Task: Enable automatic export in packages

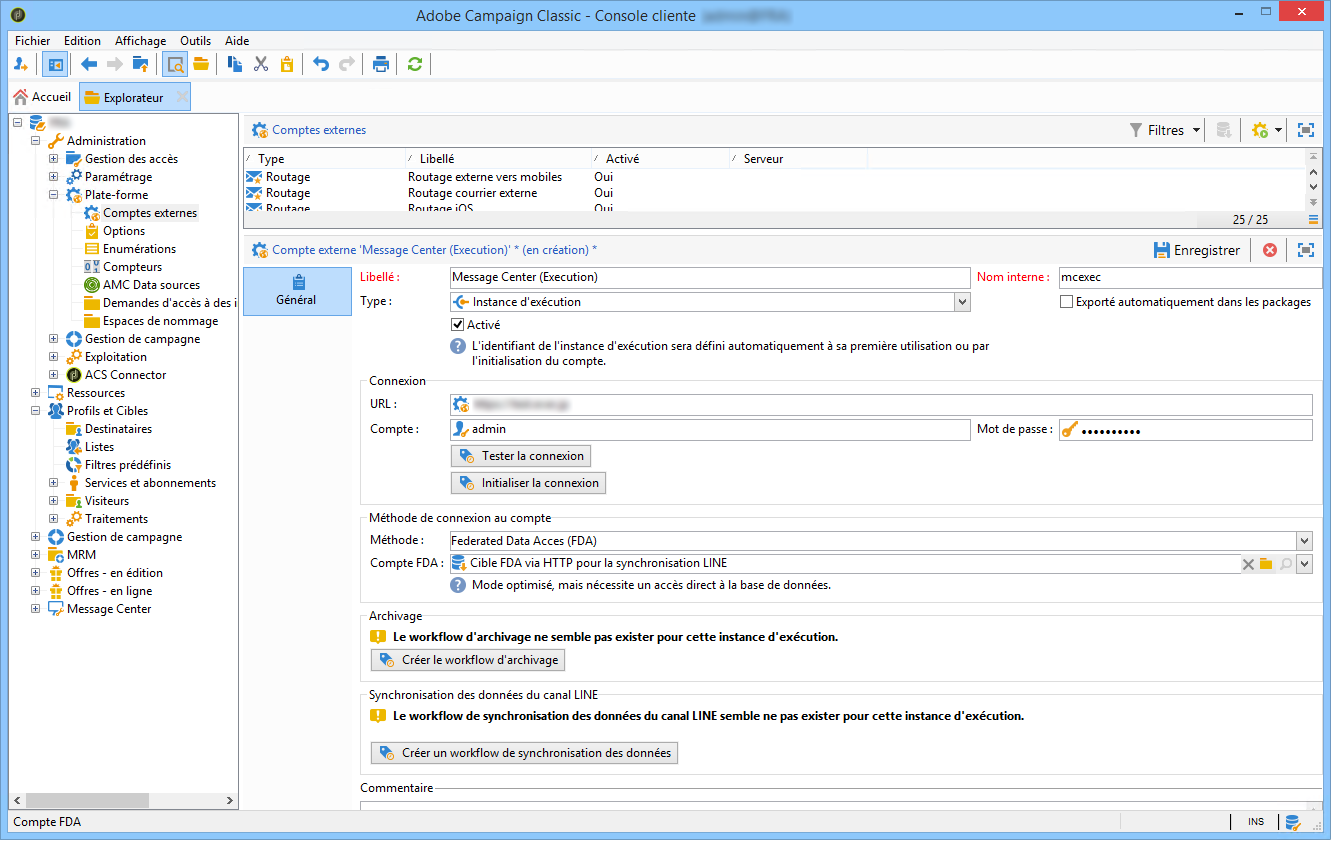Action: click(x=1066, y=302)
